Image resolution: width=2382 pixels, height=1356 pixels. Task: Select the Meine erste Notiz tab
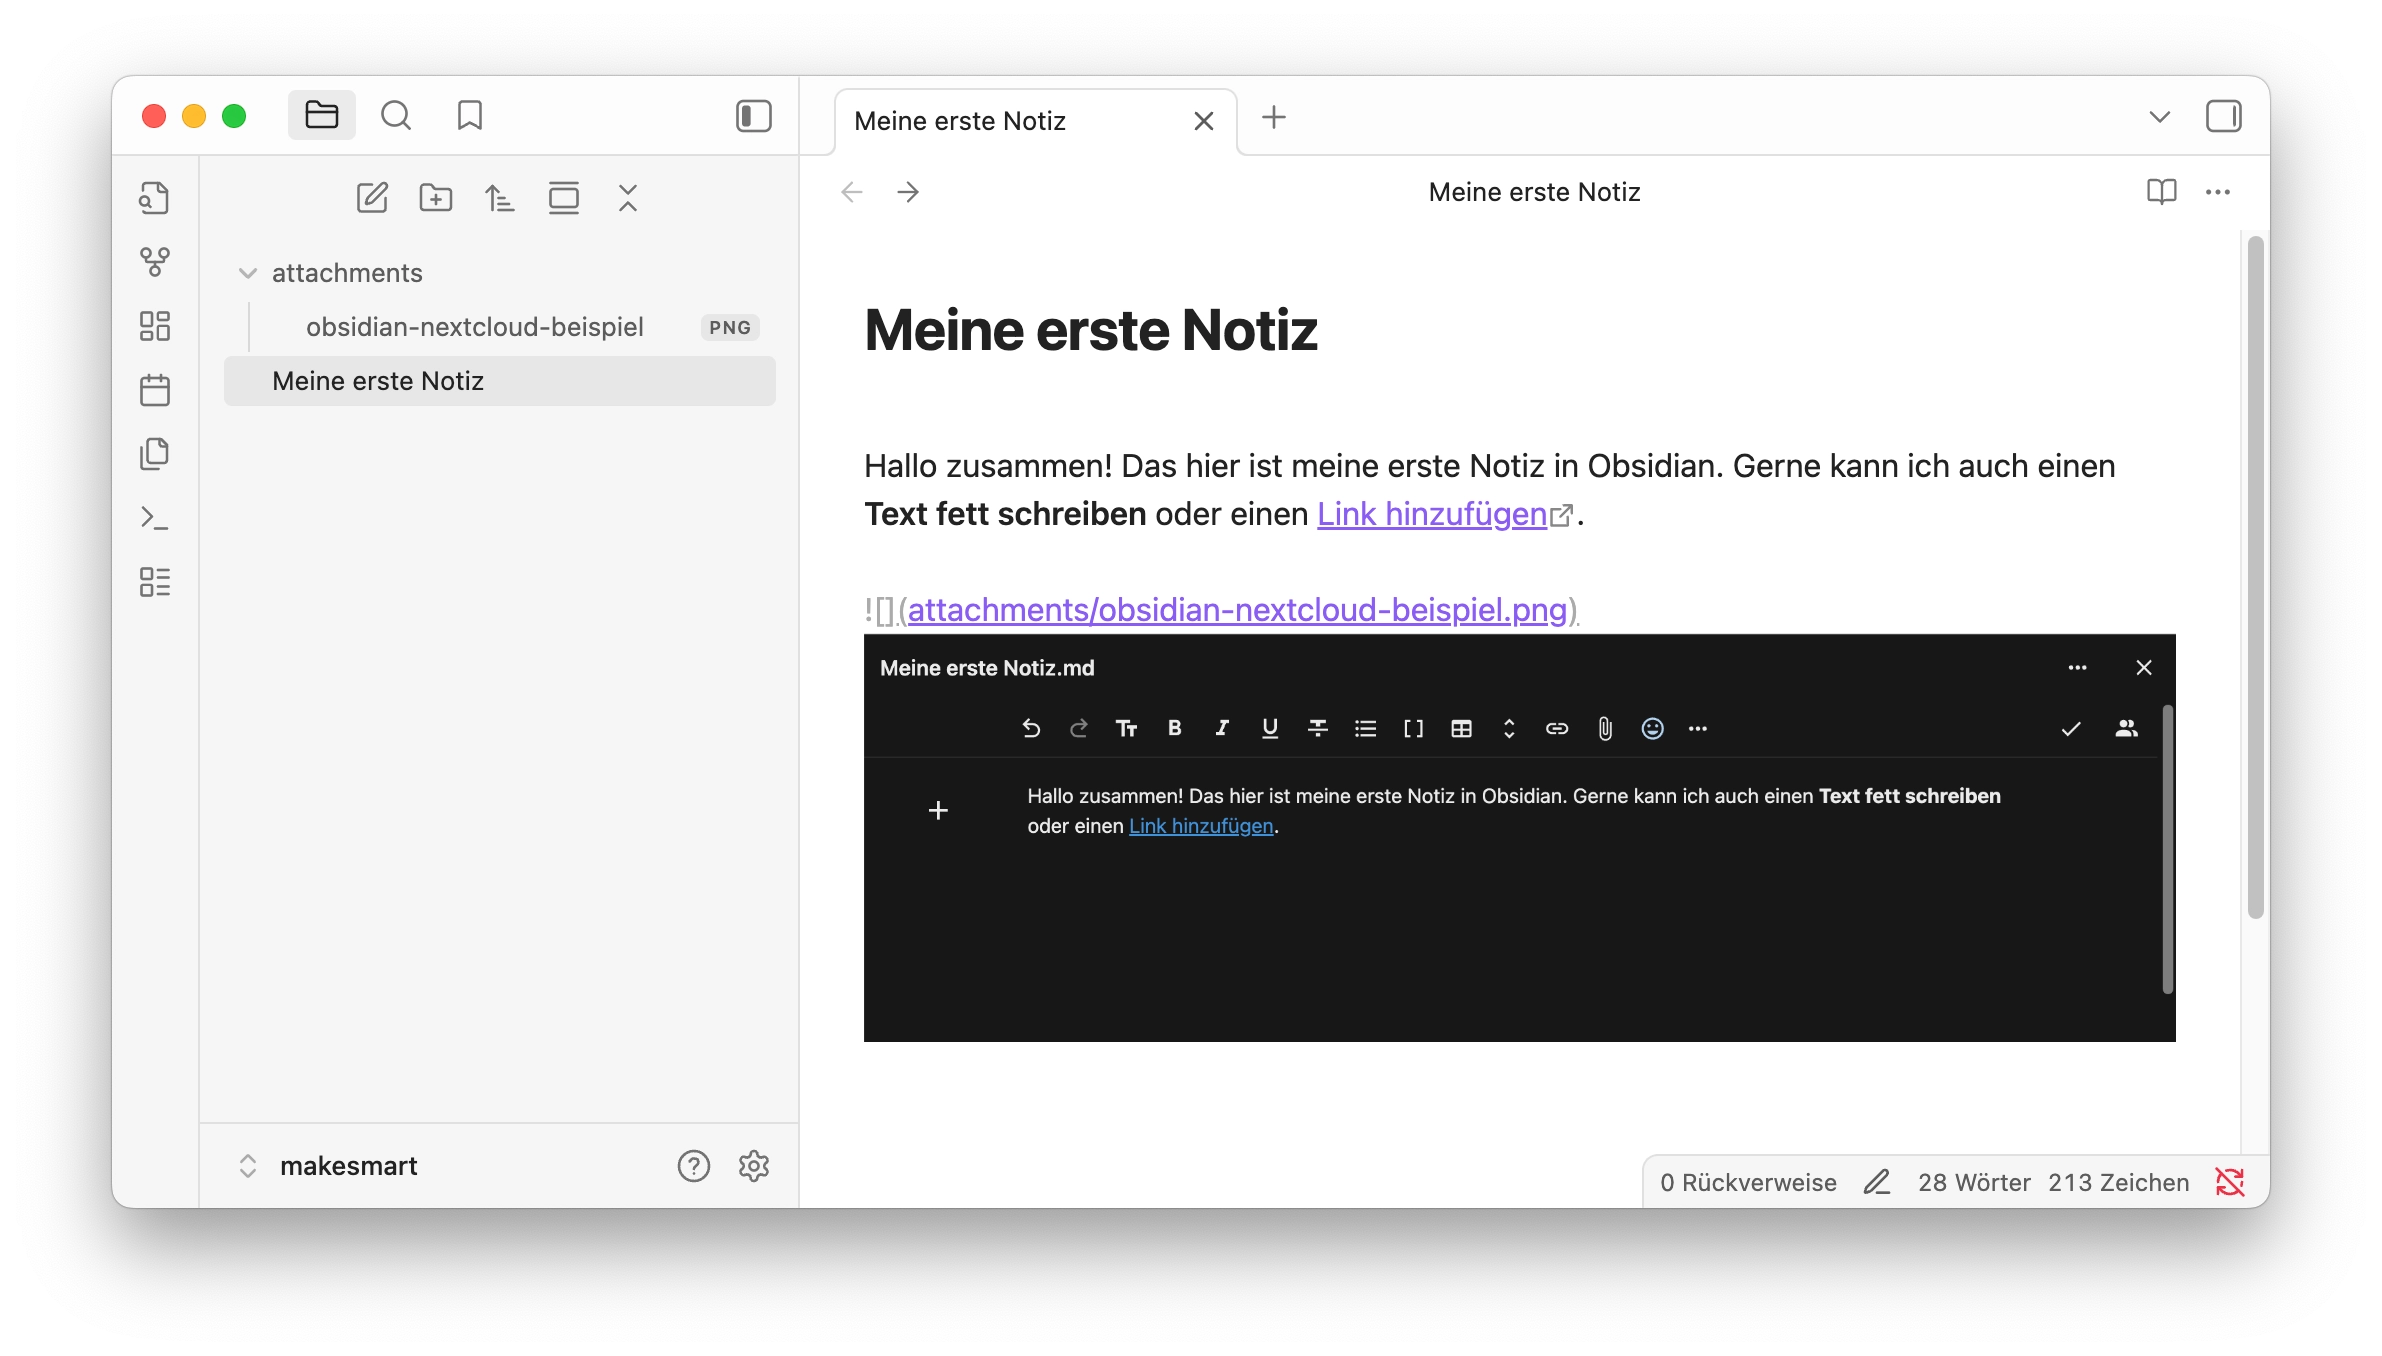[x=960, y=121]
